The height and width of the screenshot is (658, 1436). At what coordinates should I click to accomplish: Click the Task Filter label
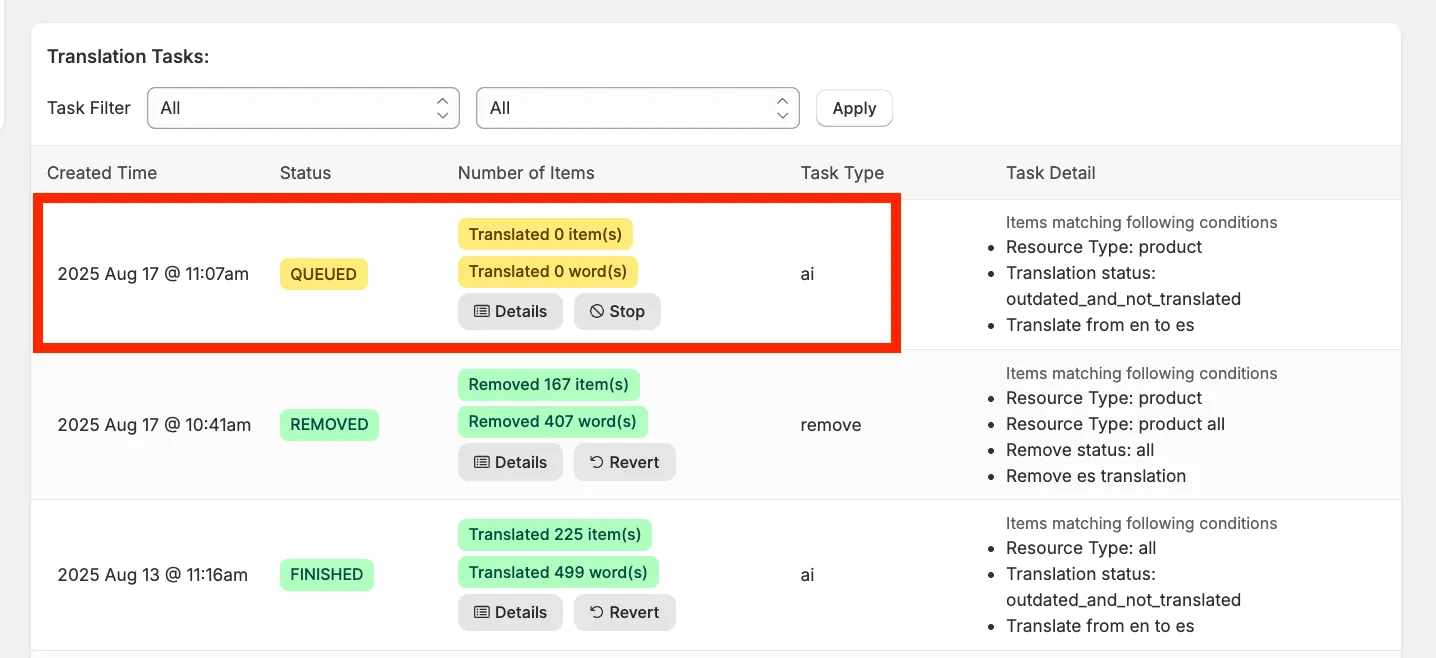click(x=89, y=108)
